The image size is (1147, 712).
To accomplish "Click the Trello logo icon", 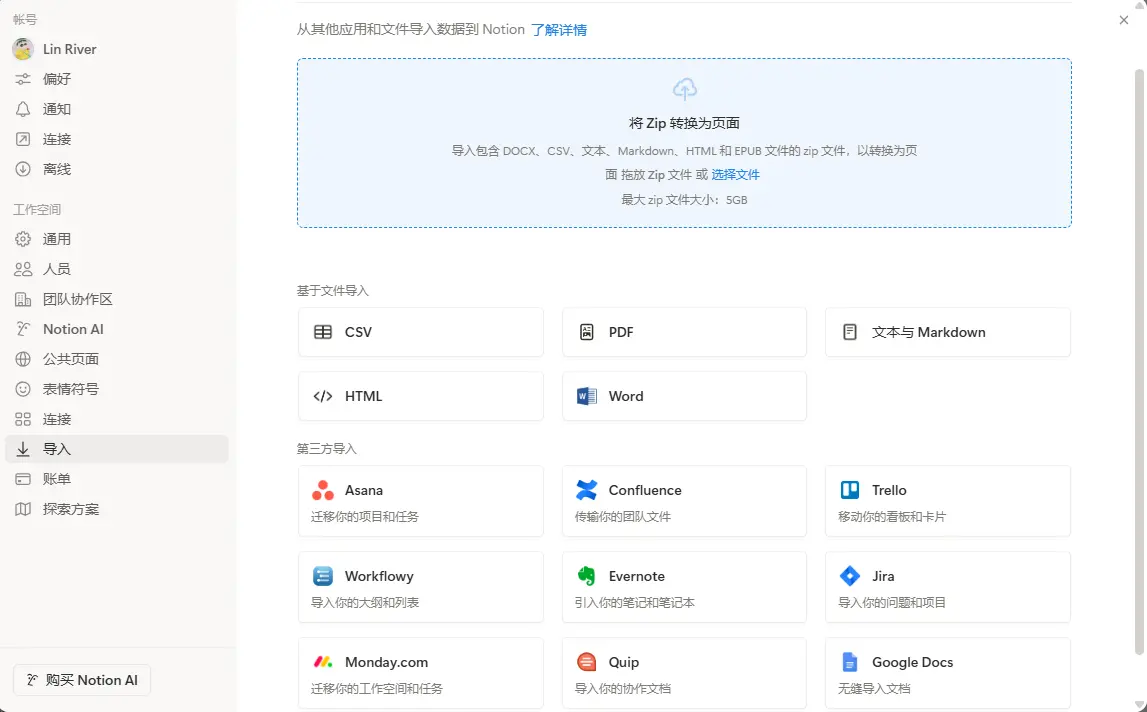I will point(850,490).
